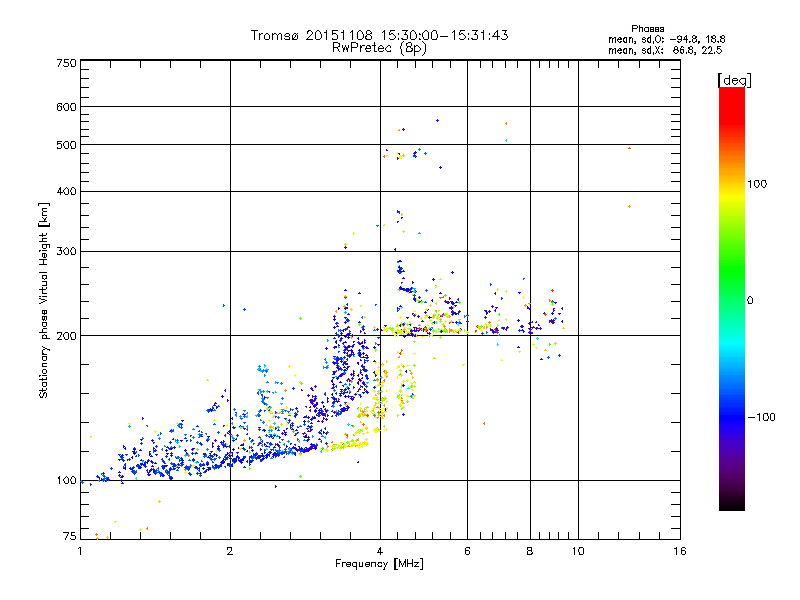Click the y-axis tick label '400'
800x600 pixels.
(x=67, y=191)
